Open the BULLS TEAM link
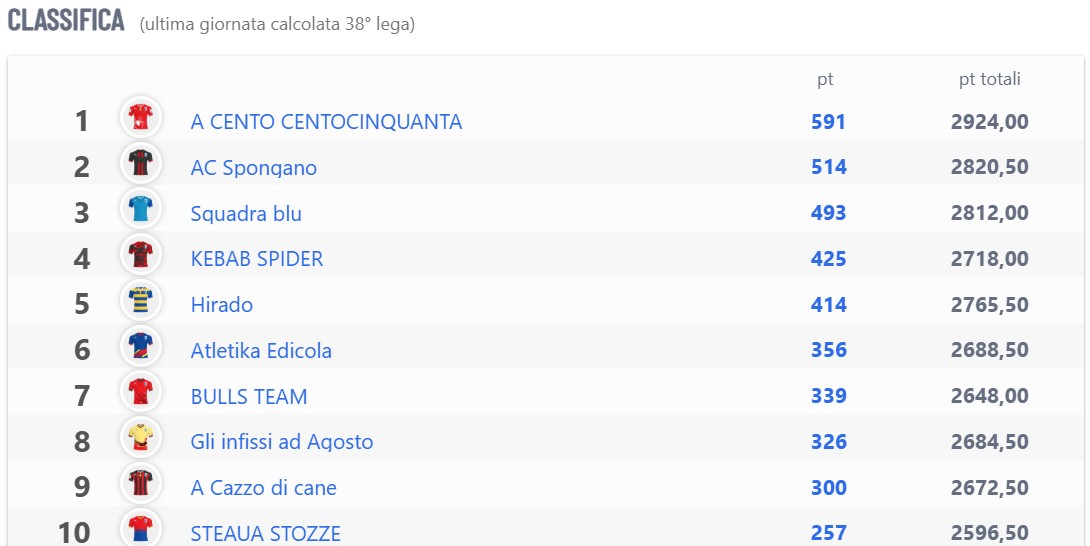This screenshot has height=546, width=1090. [x=249, y=396]
